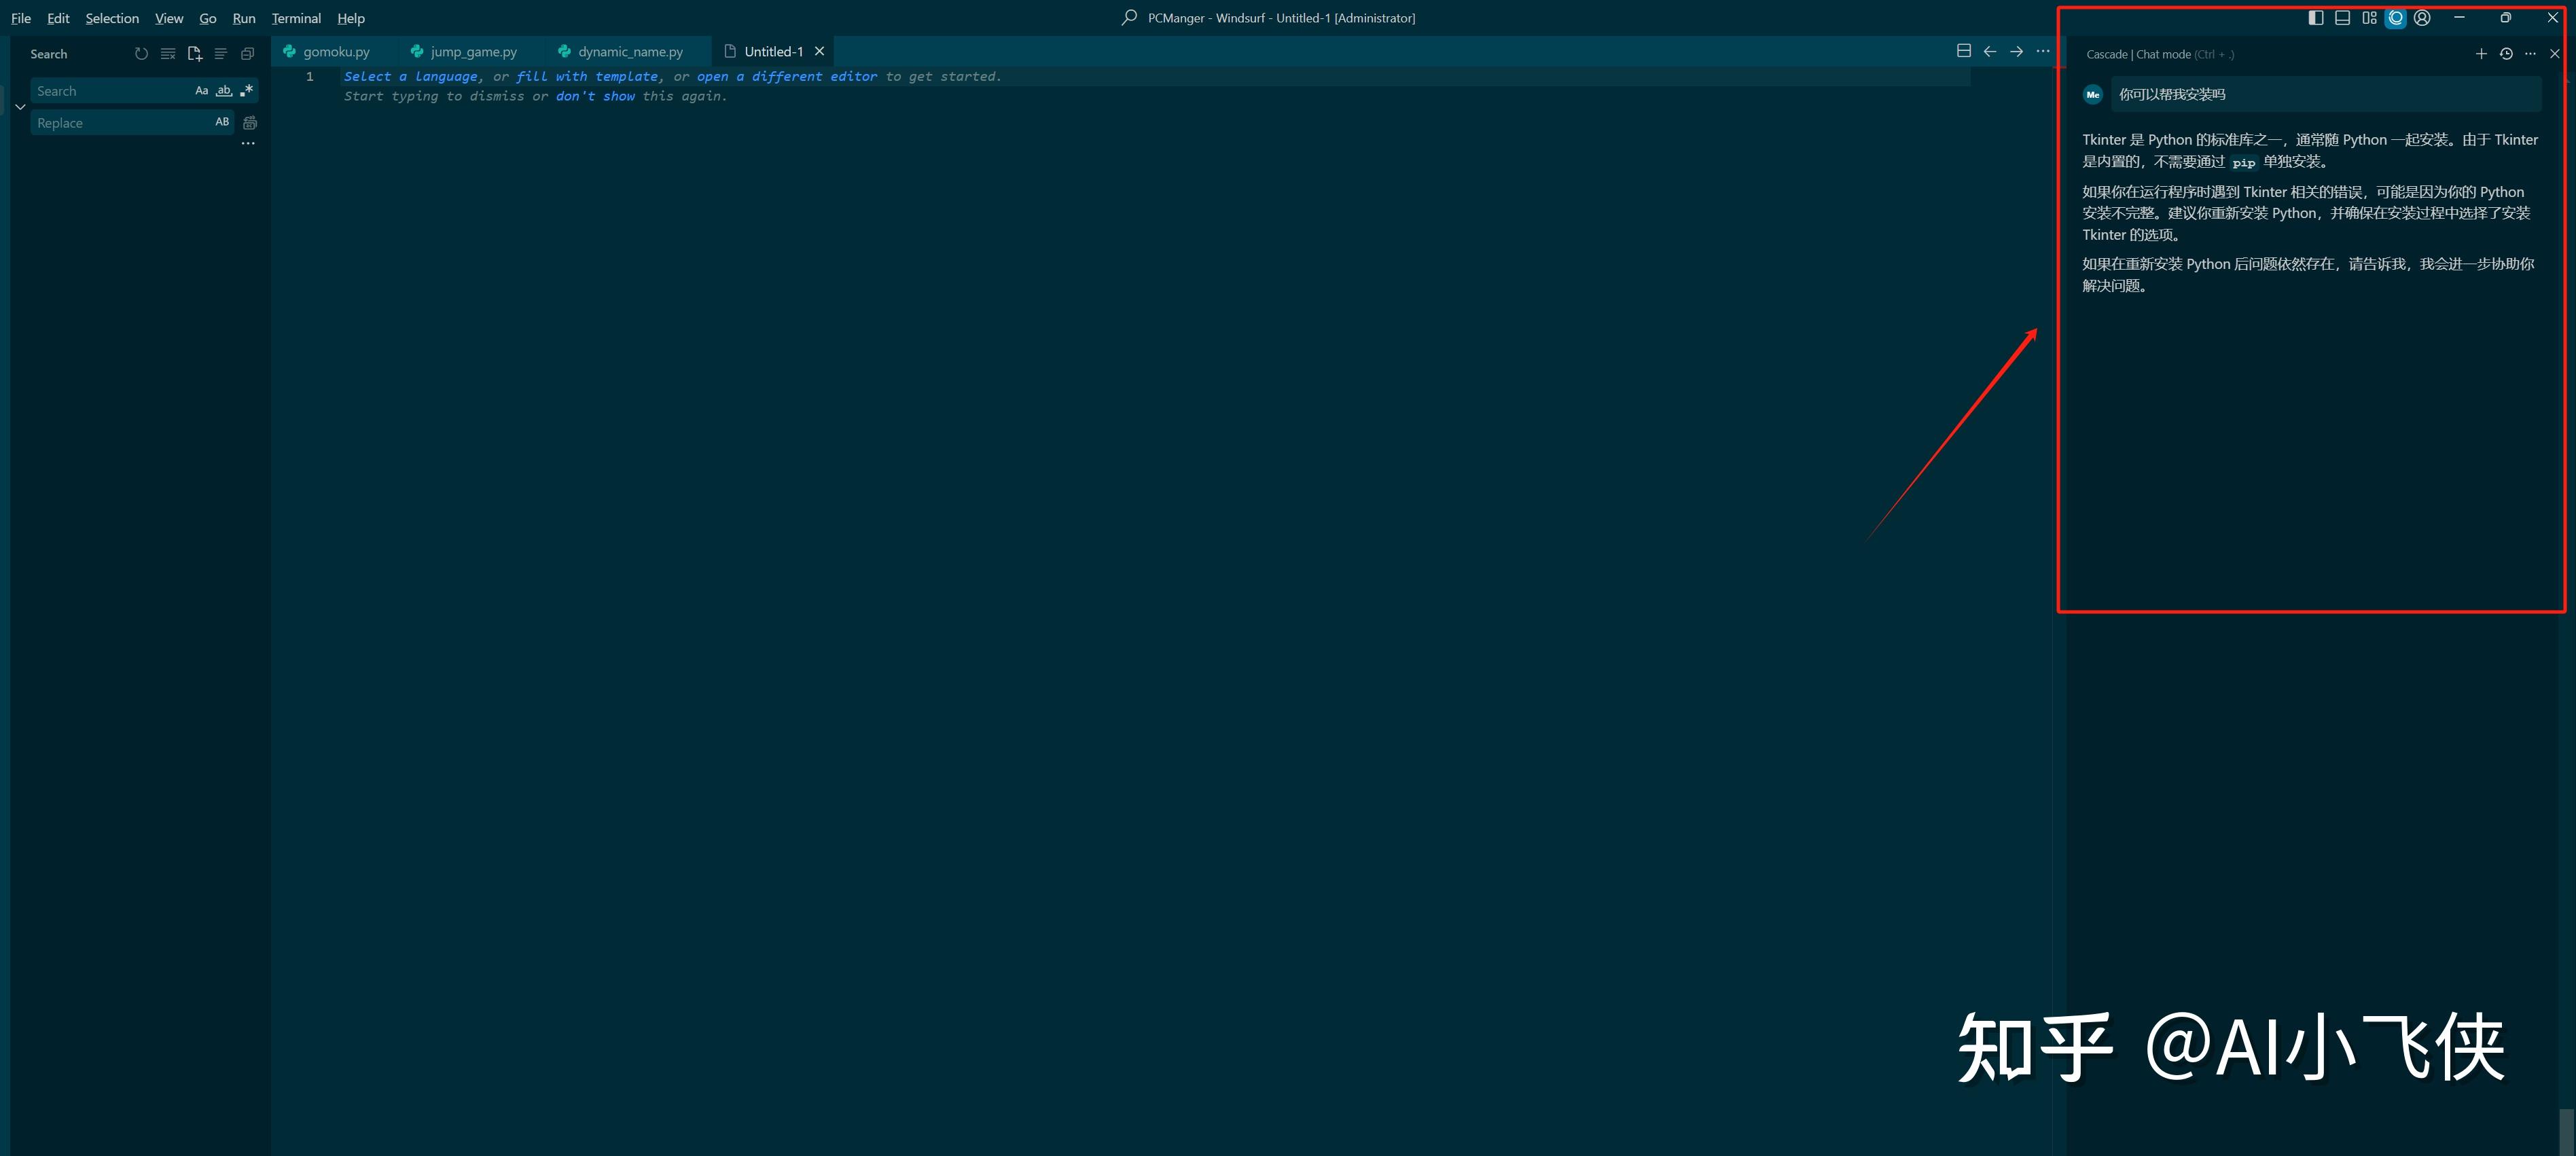Click the Clear Search Results icon
The height and width of the screenshot is (1156, 2576).
(x=168, y=54)
